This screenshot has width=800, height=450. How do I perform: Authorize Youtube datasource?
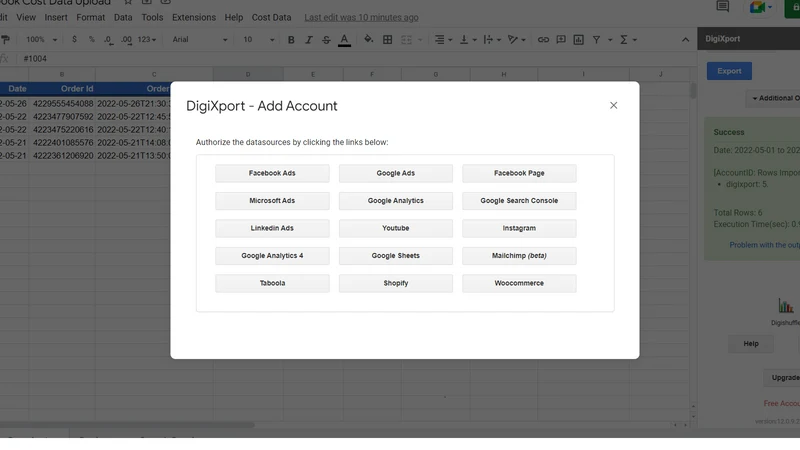pos(395,228)
